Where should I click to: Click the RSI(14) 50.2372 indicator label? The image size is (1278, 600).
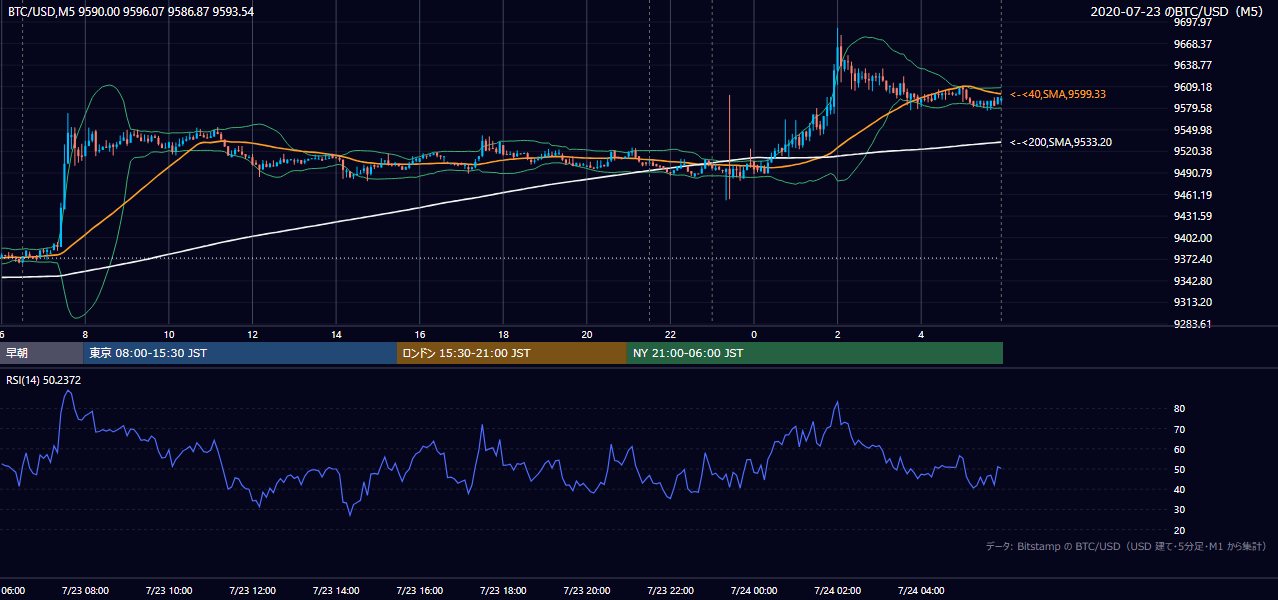pos(44,379)
